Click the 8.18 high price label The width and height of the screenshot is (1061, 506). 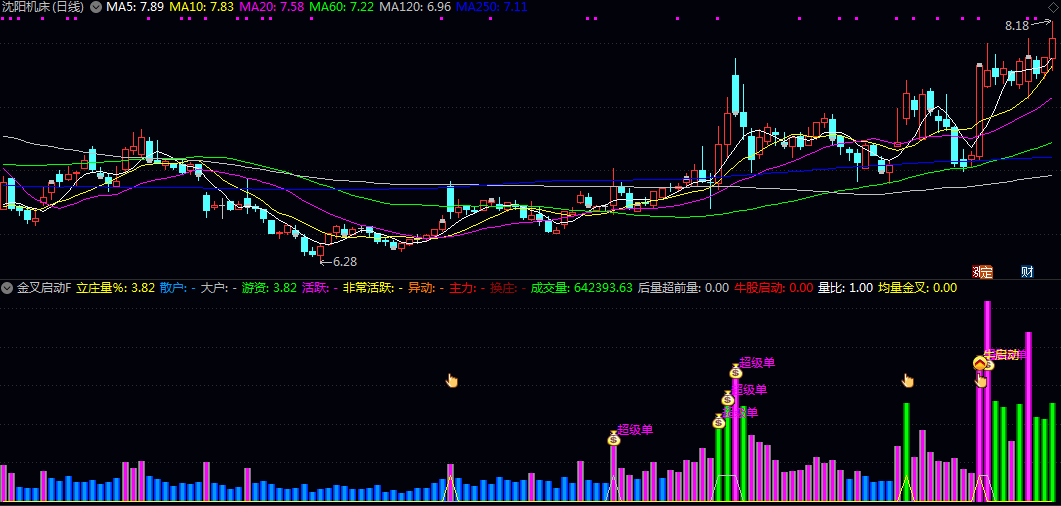(x=1017, y=26)
